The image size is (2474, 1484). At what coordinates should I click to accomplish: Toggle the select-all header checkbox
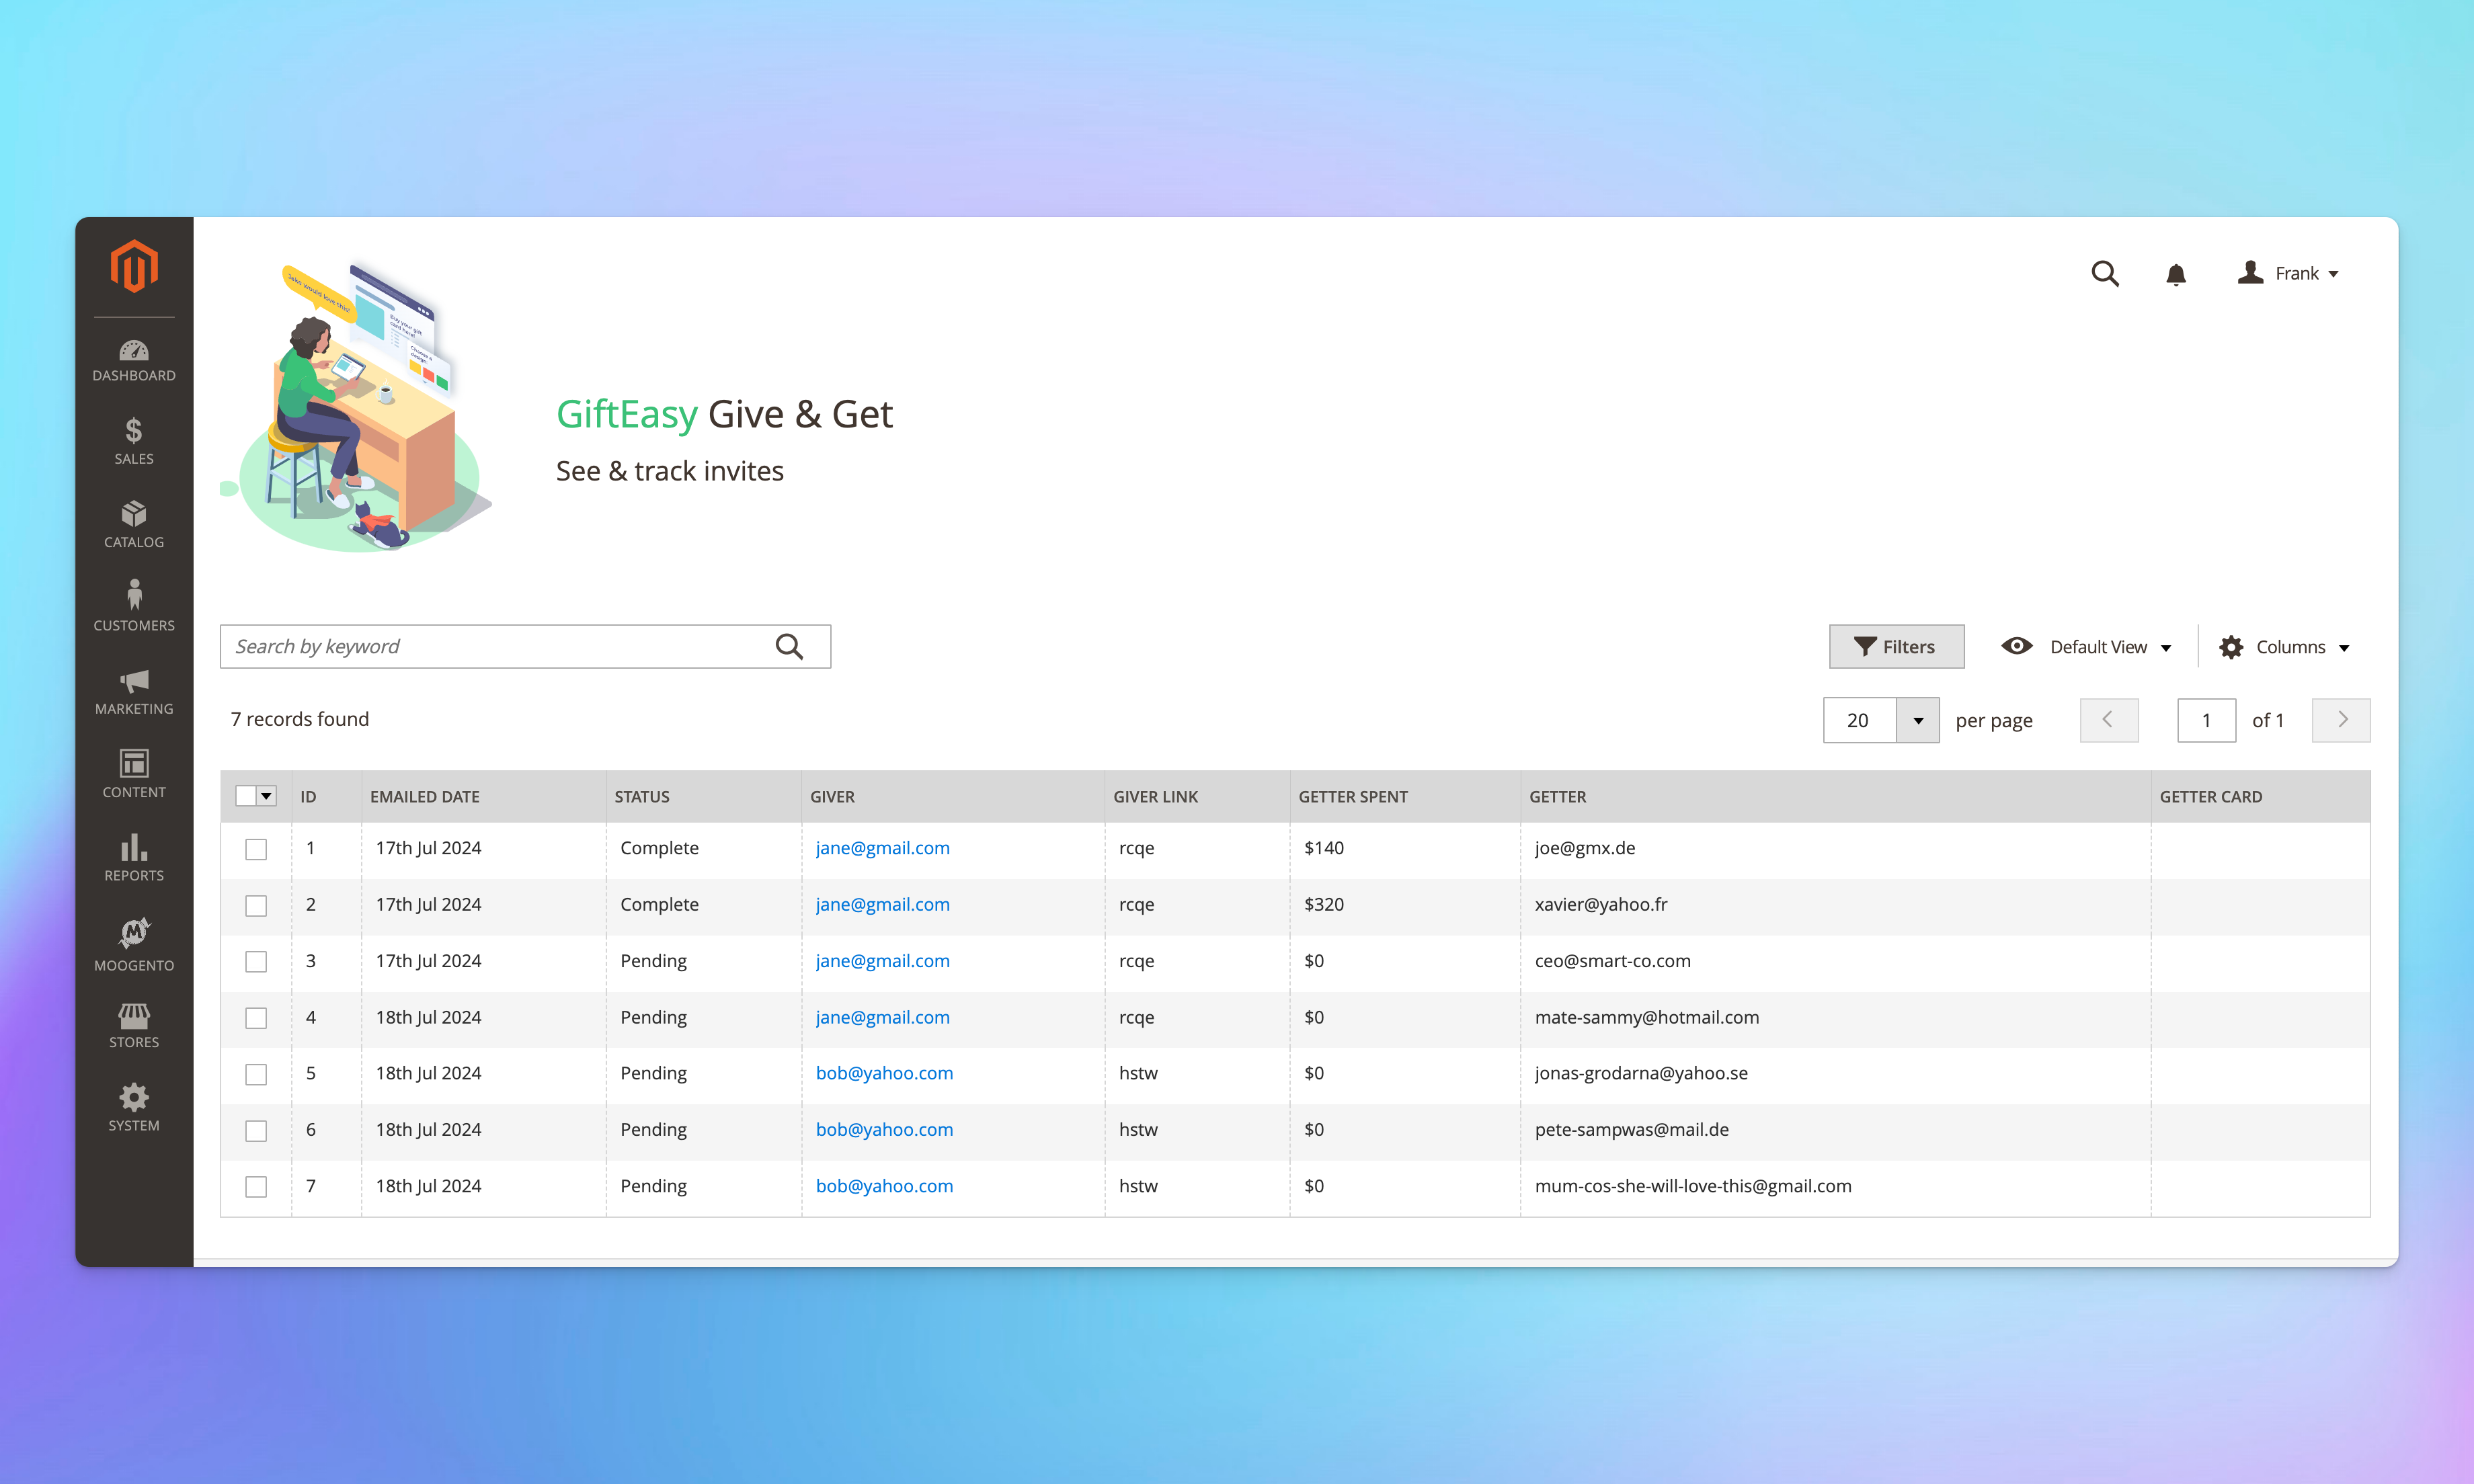coord(246,796)
